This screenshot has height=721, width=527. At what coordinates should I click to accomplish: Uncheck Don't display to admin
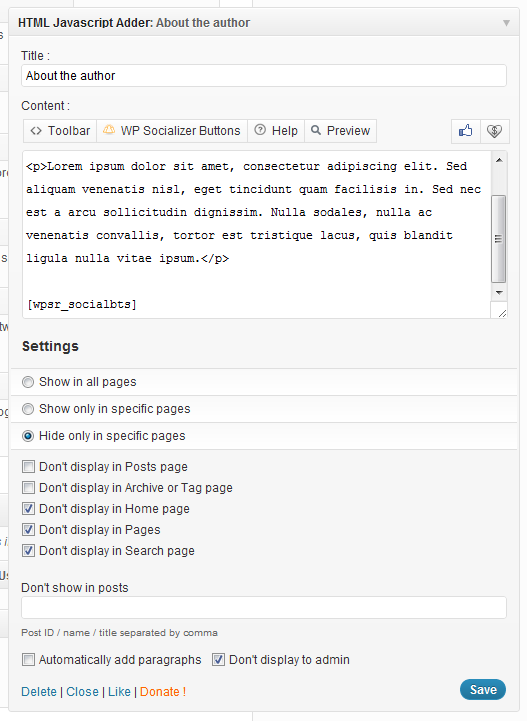[218, 660]
